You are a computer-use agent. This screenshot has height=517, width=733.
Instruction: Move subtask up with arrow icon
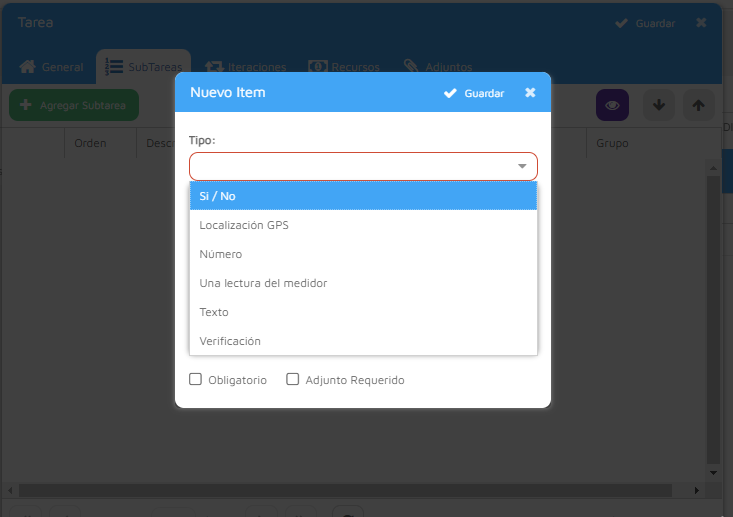coord(699,105)
